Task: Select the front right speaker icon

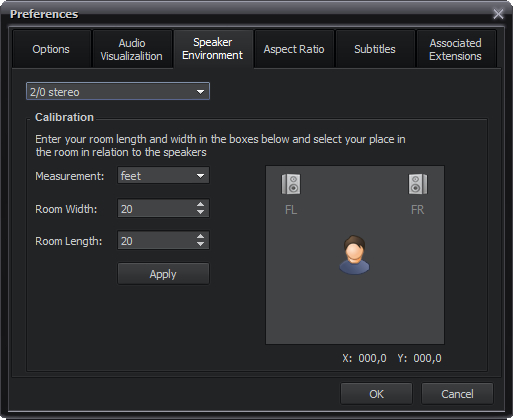Action: pyautogui.click(x=418, y=184)
